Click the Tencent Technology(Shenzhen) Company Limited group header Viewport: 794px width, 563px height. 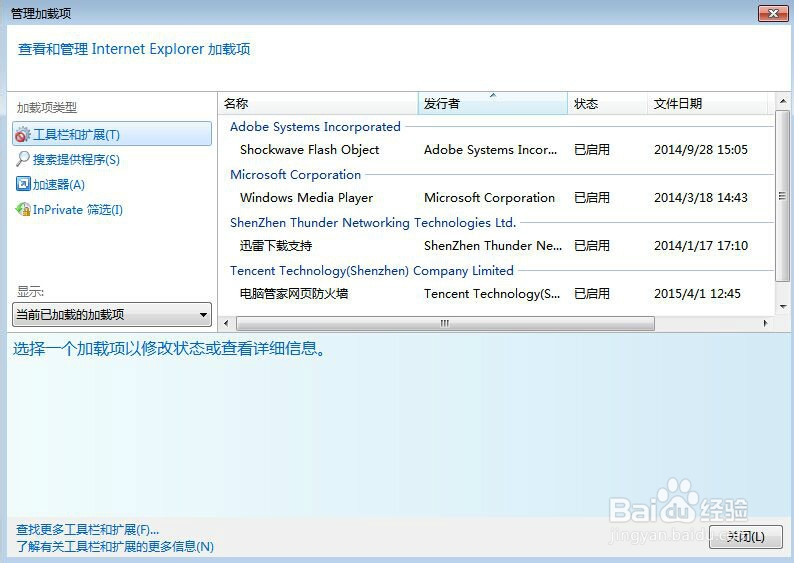[372, 271]
